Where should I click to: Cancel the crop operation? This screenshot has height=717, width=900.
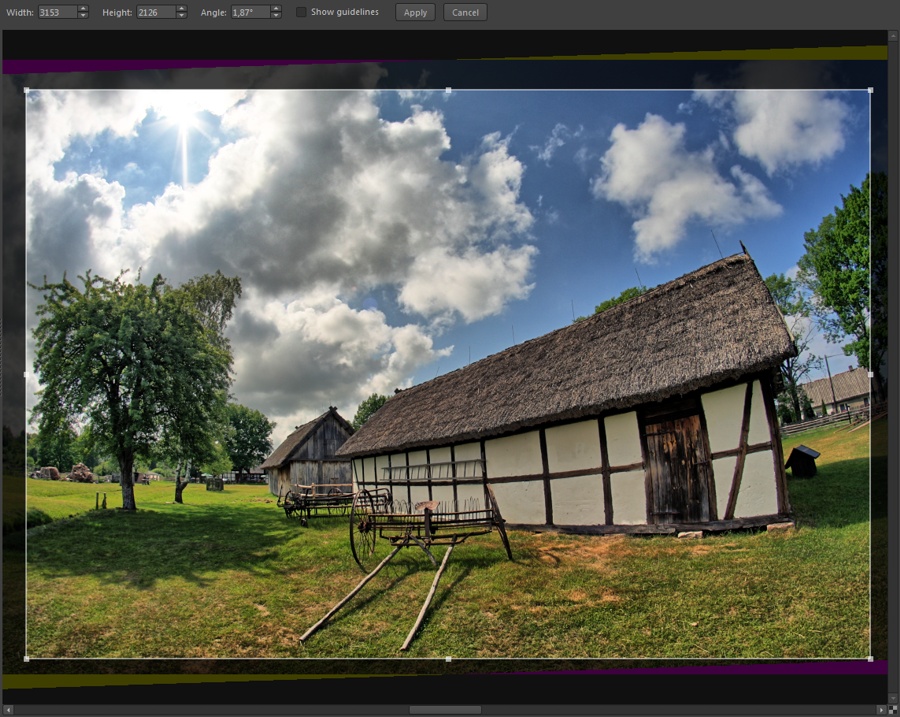point(465,12)
